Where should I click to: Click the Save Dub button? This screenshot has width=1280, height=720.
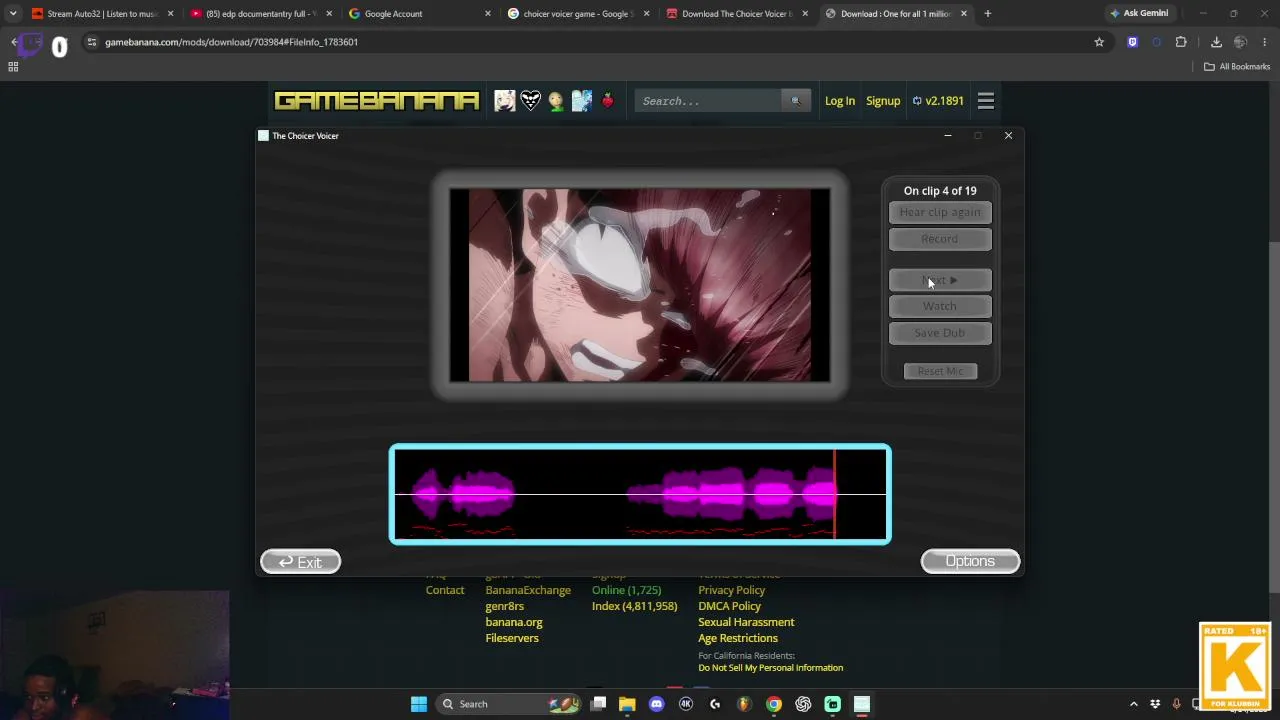click(940, 333)
